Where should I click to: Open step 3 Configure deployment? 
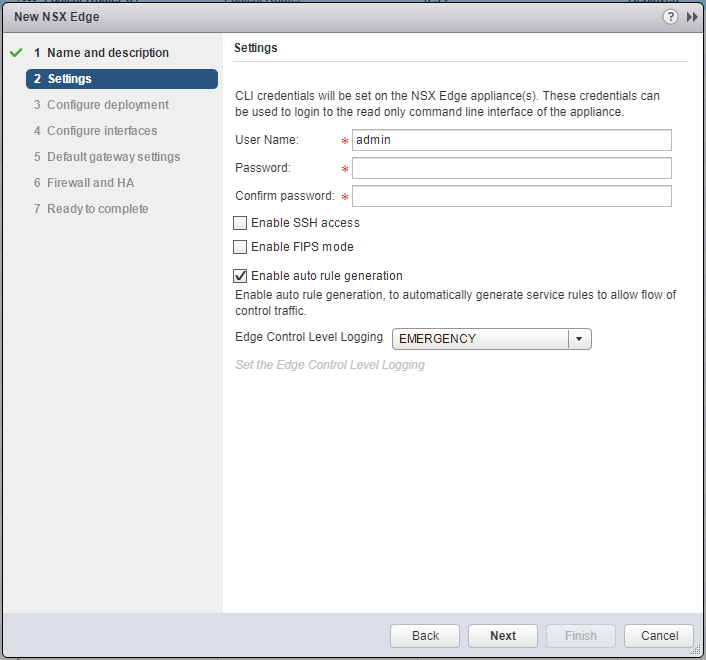pyautogui.click(x=108, y=105)
